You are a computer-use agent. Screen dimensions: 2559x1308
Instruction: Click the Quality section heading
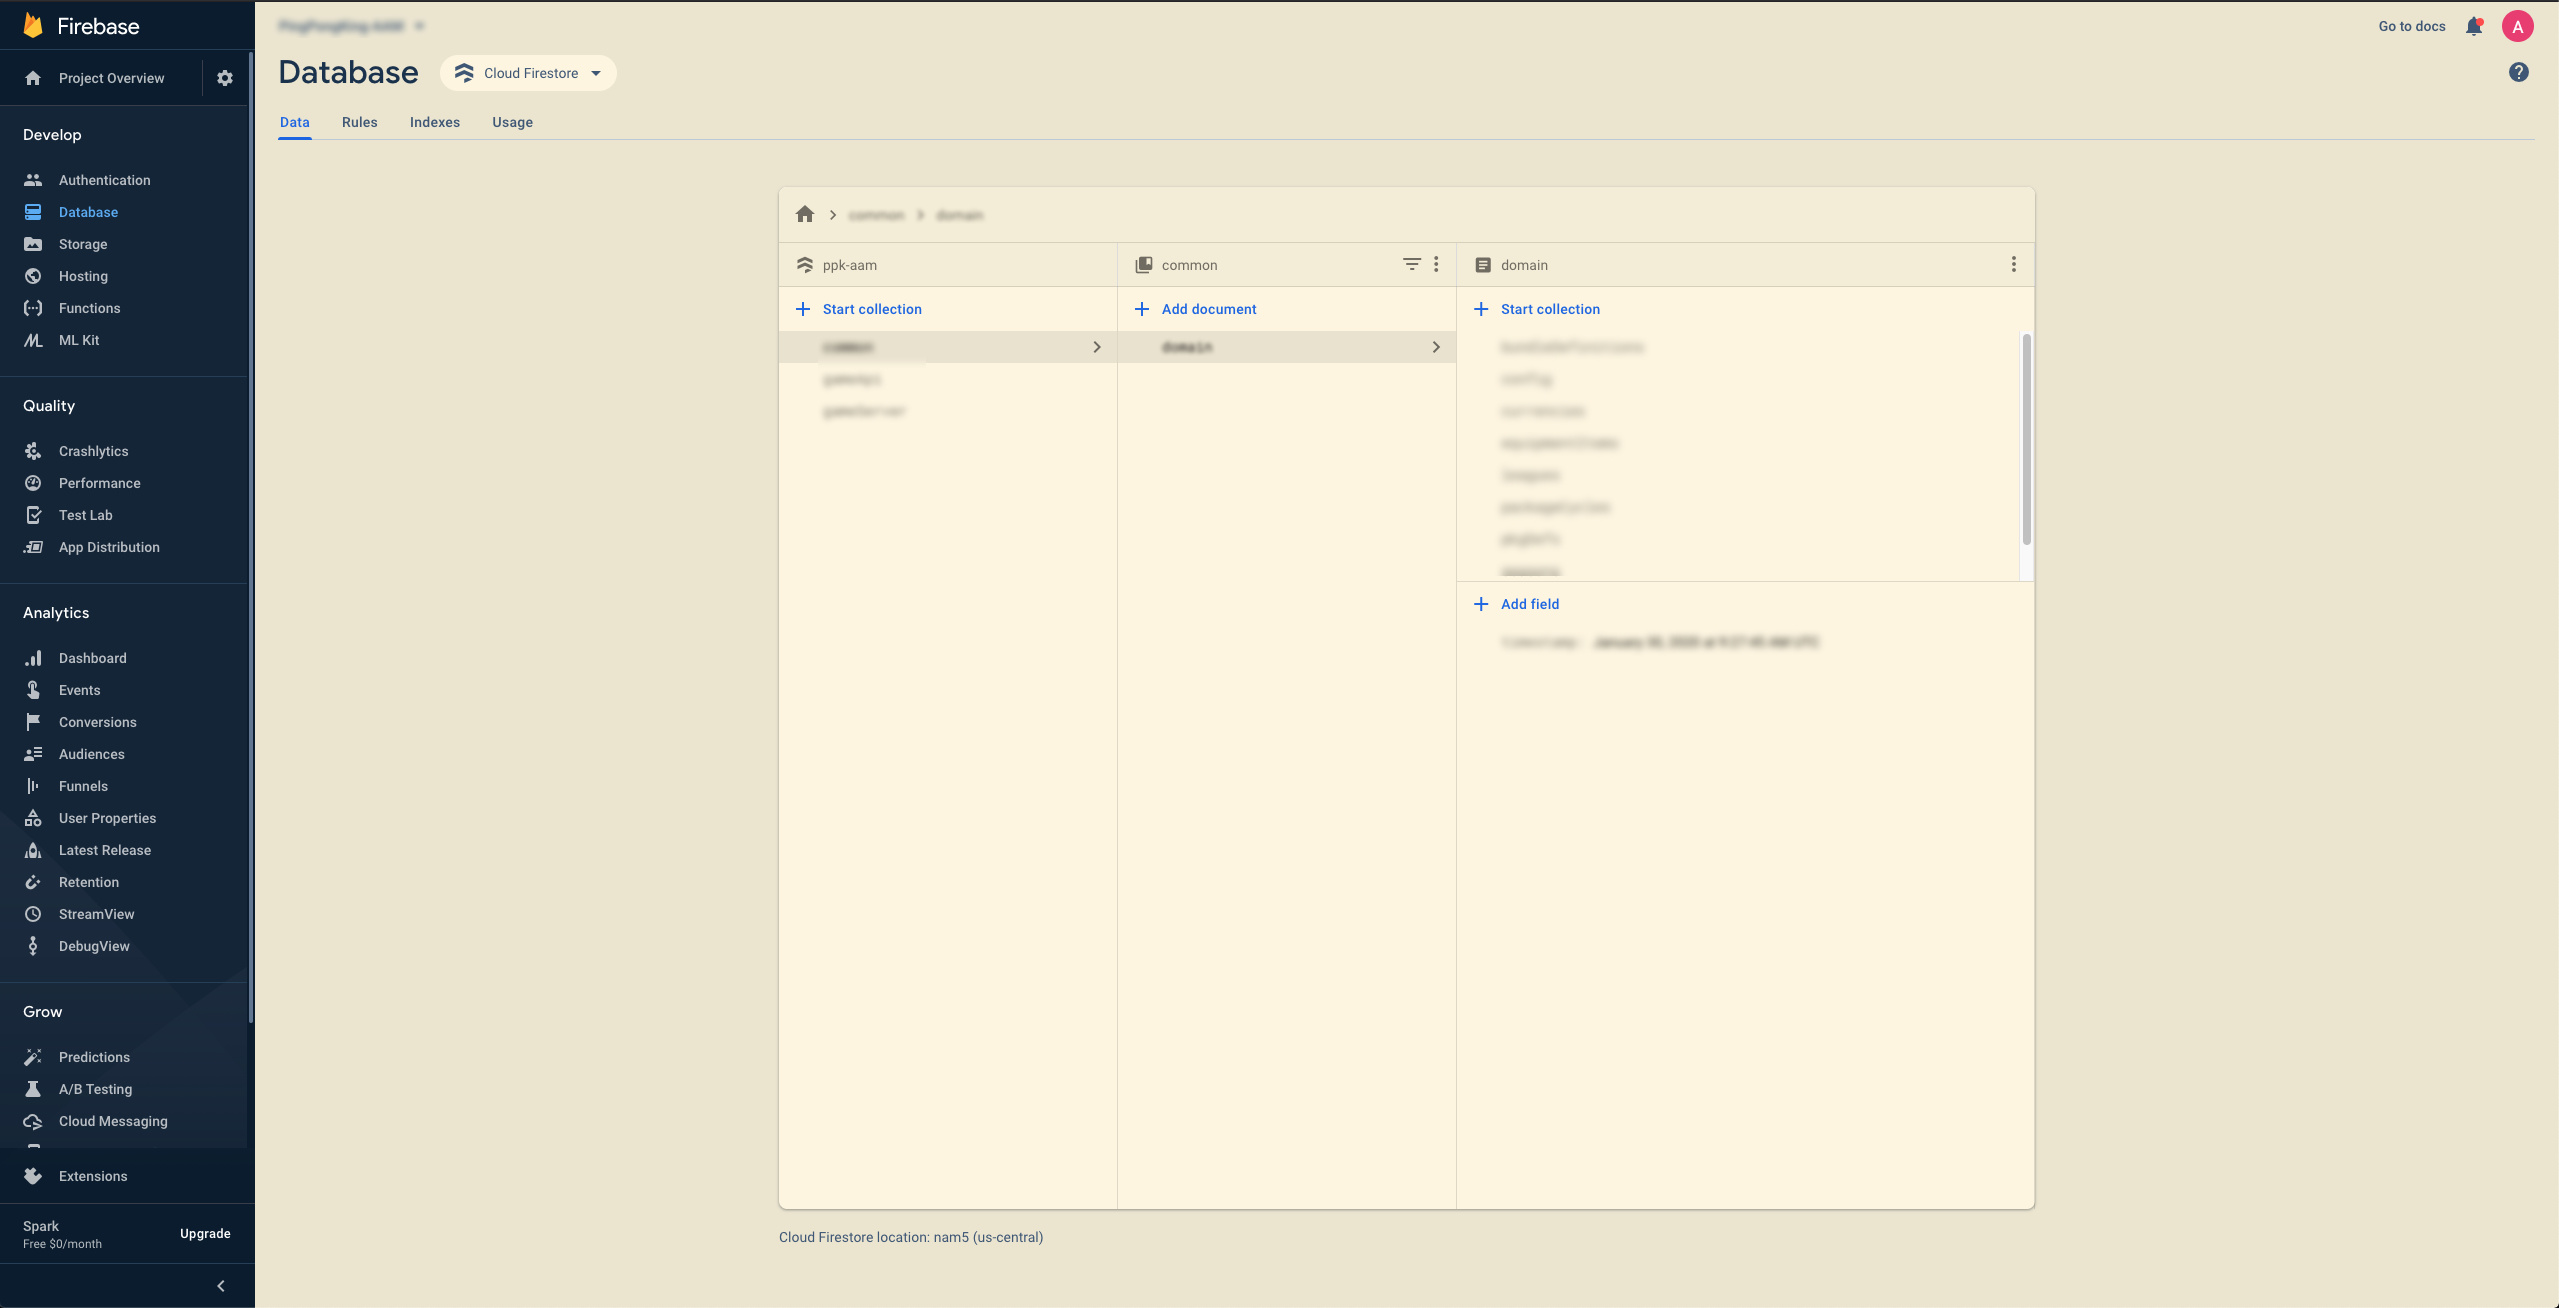click(49, 406)
